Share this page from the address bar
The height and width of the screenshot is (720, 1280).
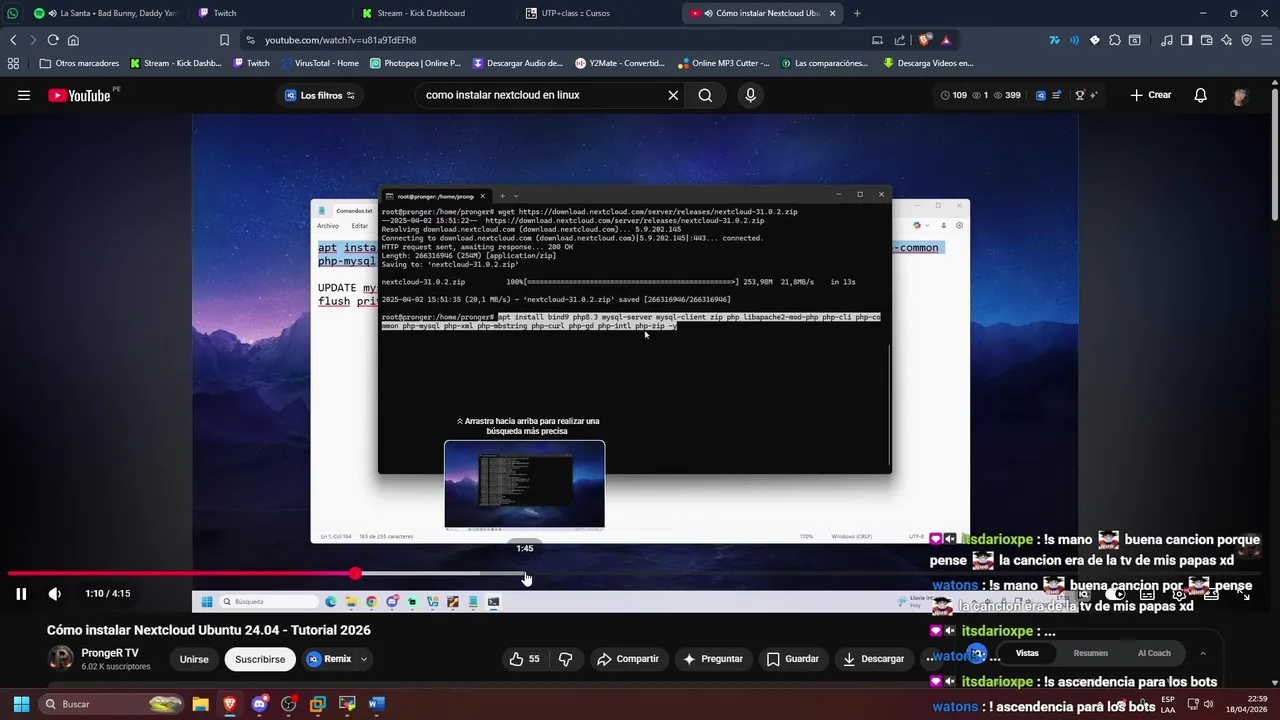tap(900, 40)
